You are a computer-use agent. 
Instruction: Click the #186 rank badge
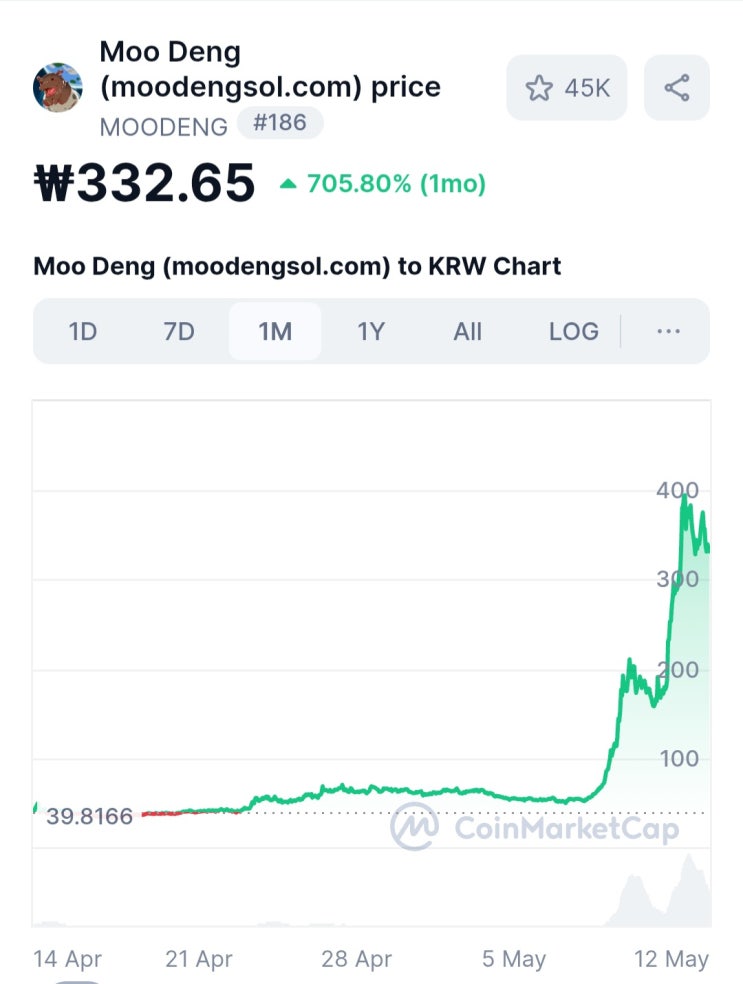pos(280,122)
